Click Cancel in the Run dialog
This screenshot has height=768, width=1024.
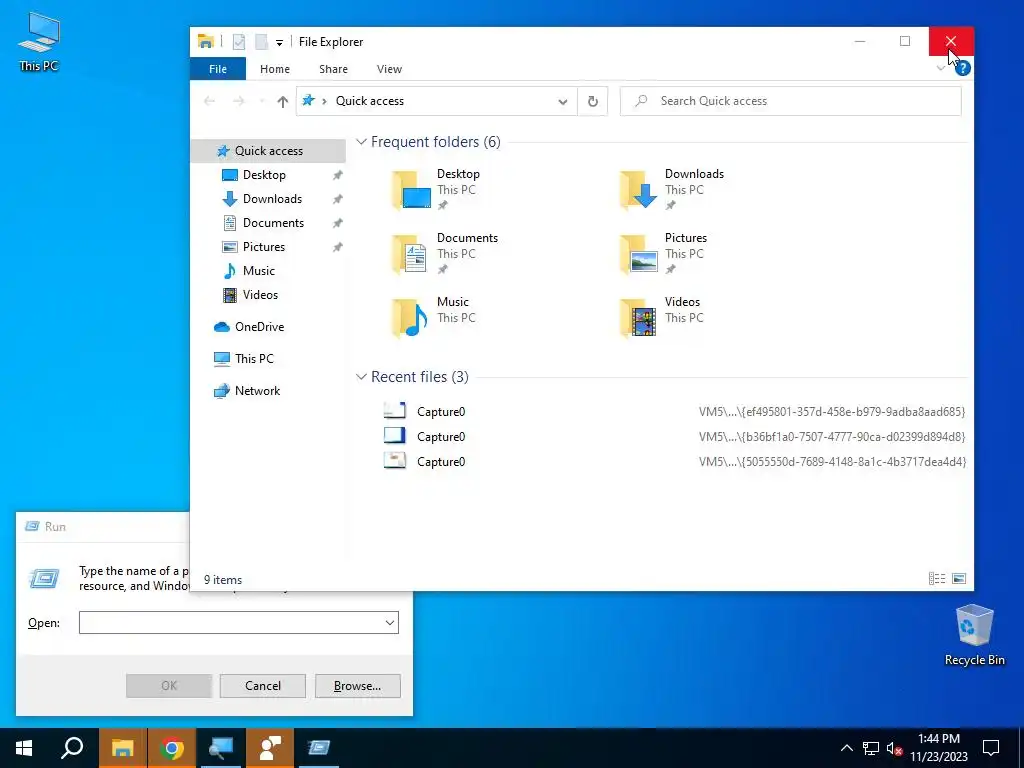tap(263, 686)
